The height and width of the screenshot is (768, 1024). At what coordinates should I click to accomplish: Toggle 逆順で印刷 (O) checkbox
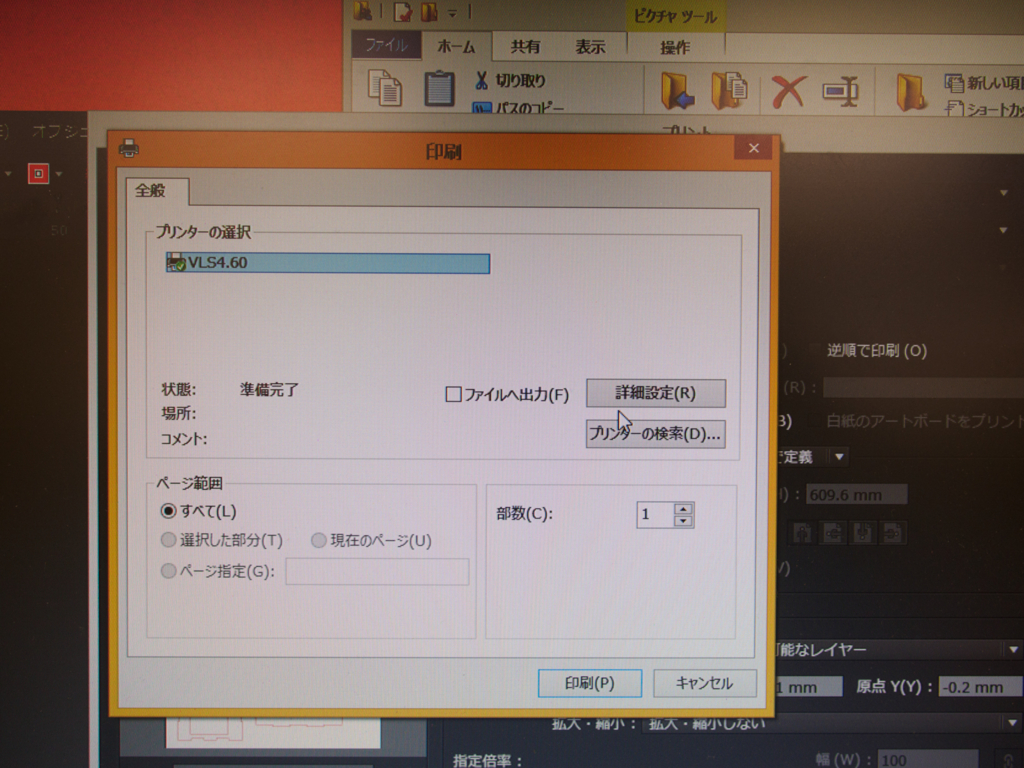(x=816, y=350)
